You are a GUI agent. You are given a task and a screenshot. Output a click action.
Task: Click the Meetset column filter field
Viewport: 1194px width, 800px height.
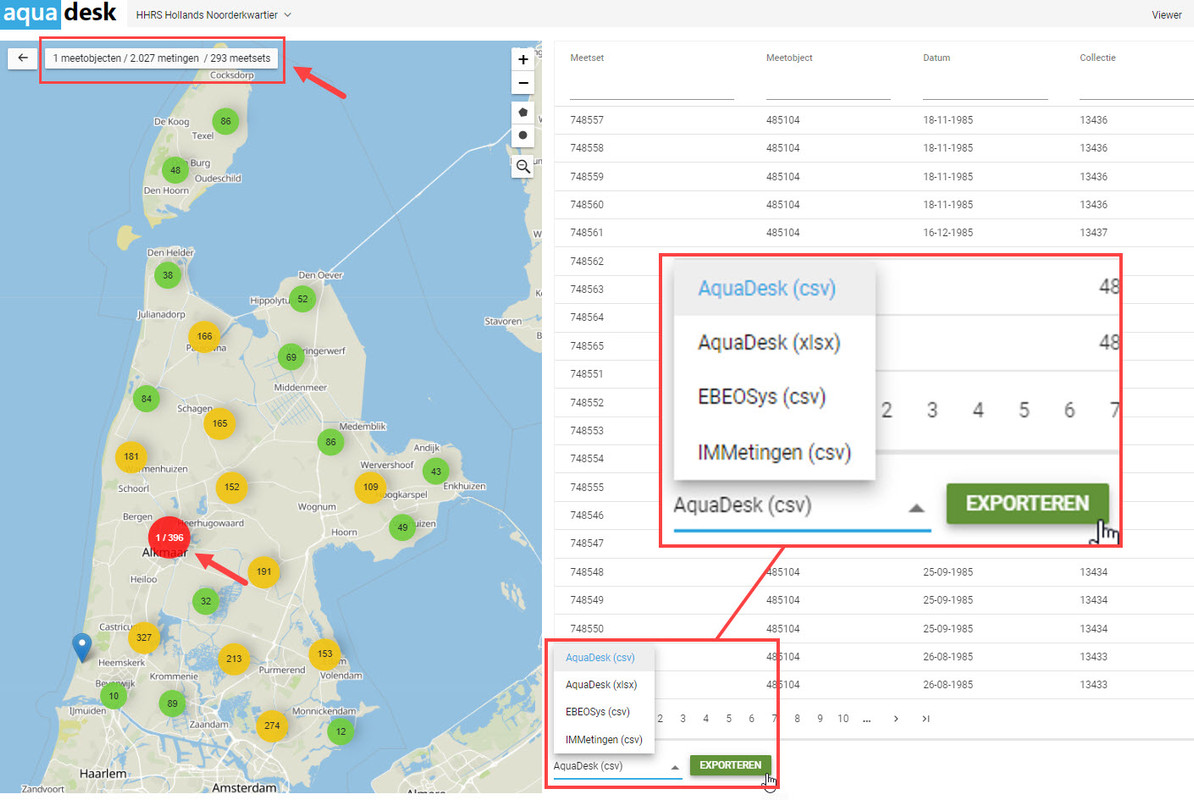pos(652,90)
